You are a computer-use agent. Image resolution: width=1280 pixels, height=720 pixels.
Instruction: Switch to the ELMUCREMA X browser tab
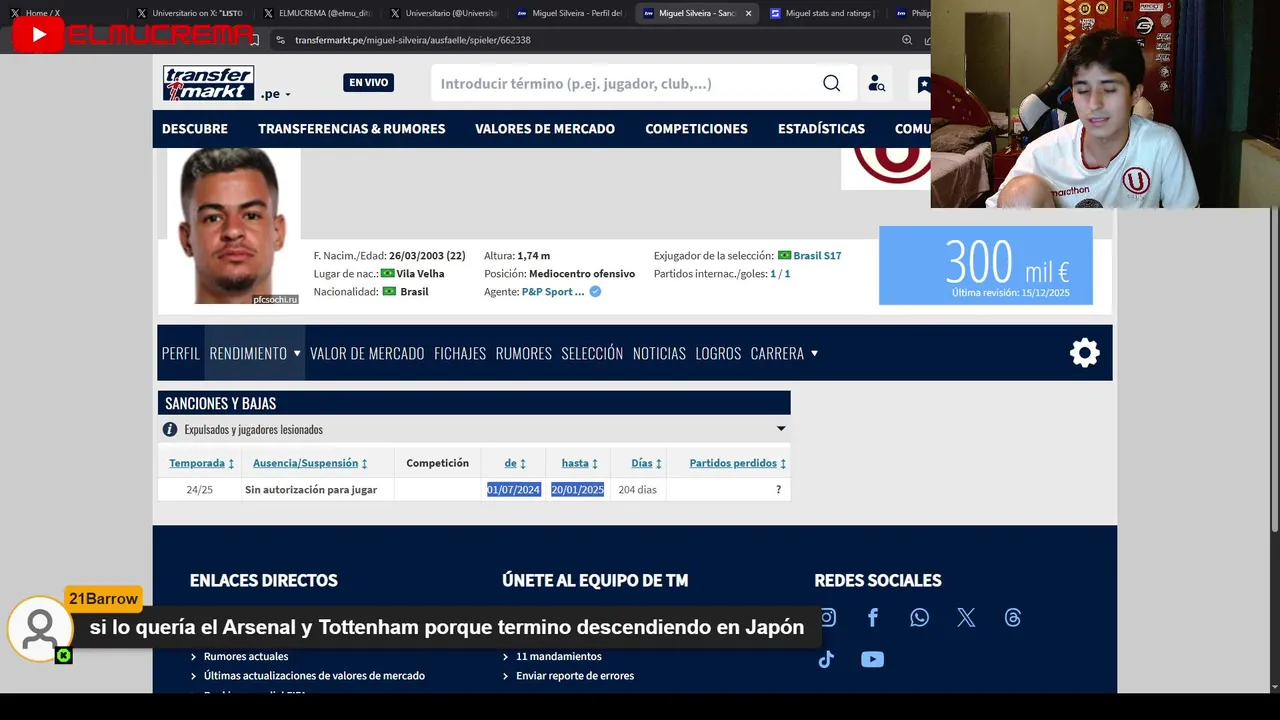(316, 13)
